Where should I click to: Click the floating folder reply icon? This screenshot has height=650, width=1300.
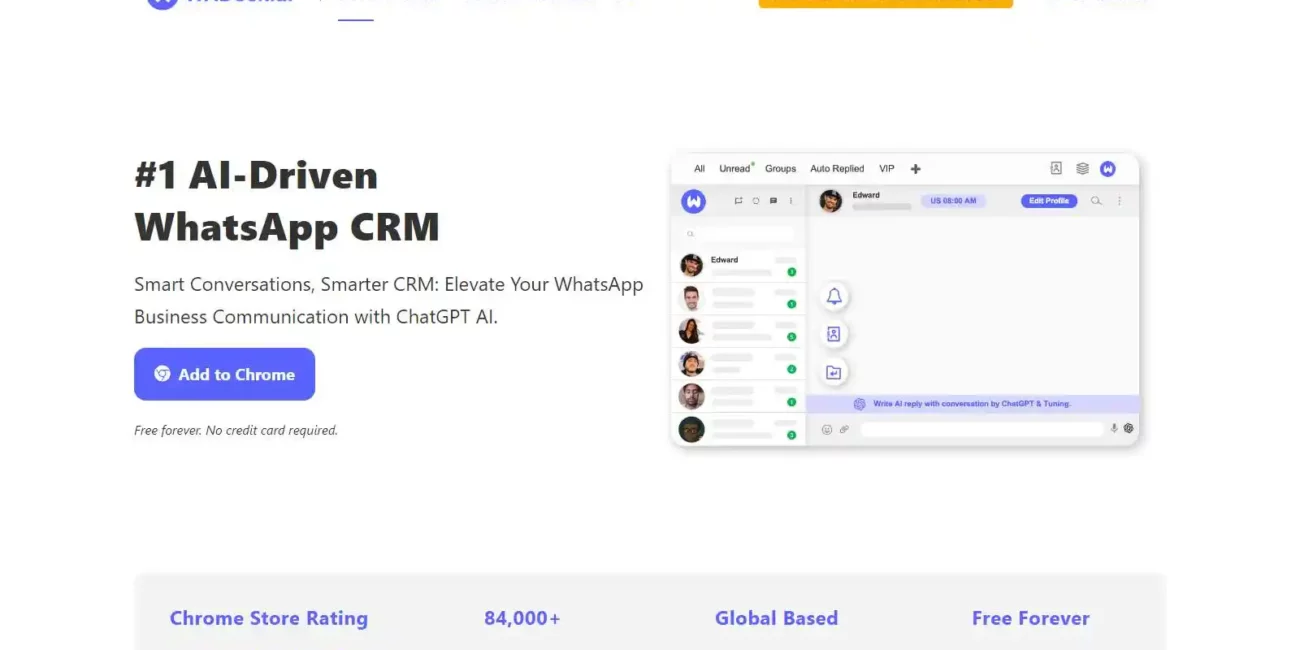(x=834, y=373)
